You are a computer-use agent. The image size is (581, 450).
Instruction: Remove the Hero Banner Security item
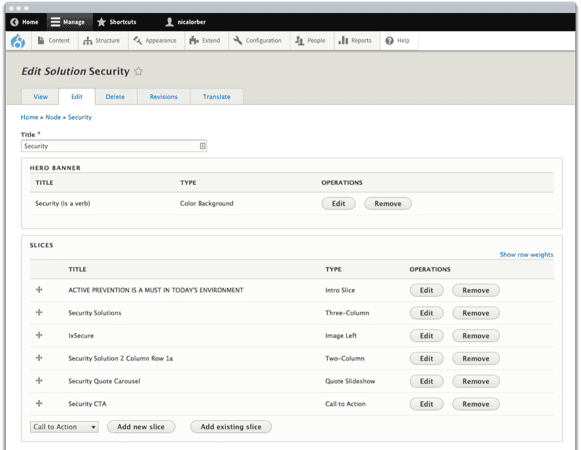pos(388,204)
